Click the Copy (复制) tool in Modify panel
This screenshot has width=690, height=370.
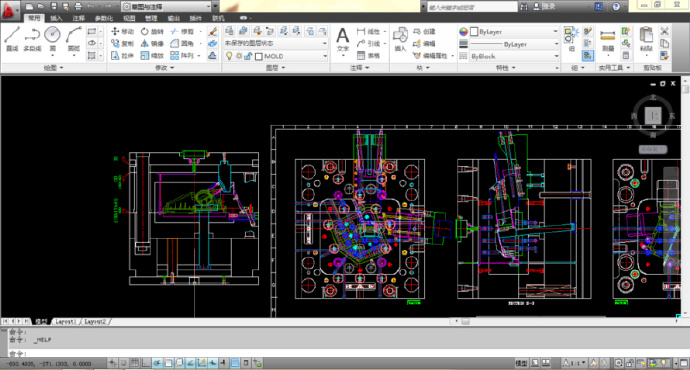tap(122, 43)
